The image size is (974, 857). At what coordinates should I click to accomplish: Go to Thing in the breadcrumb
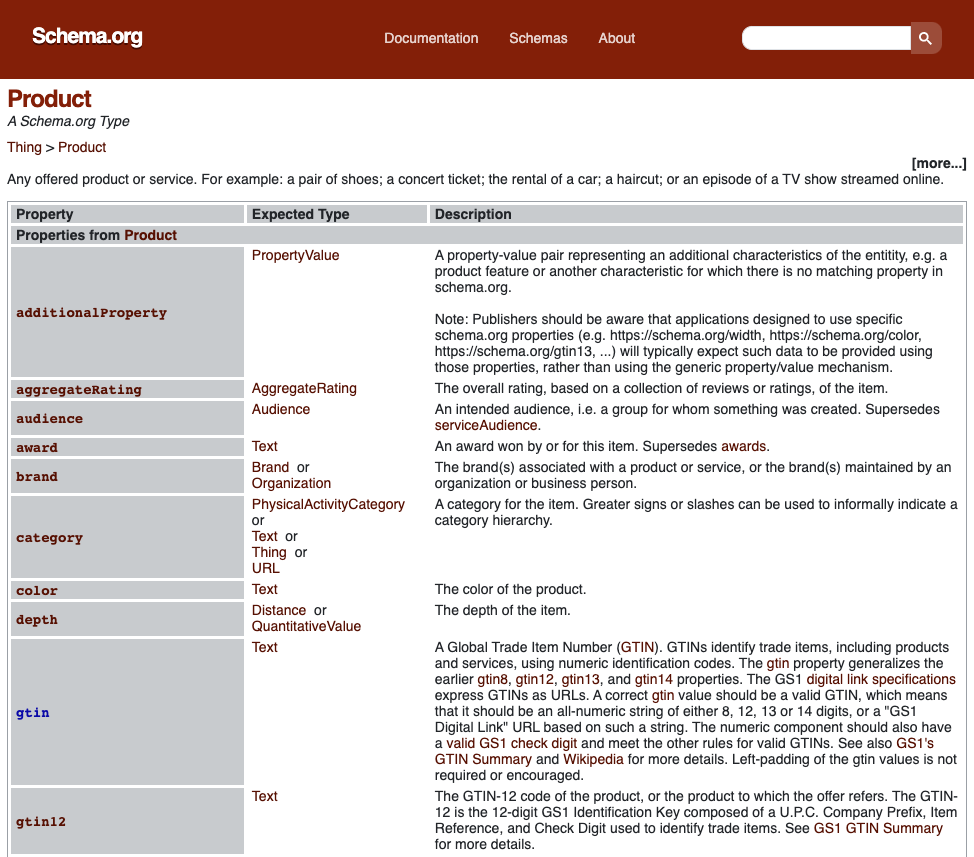tap(24, 147)
